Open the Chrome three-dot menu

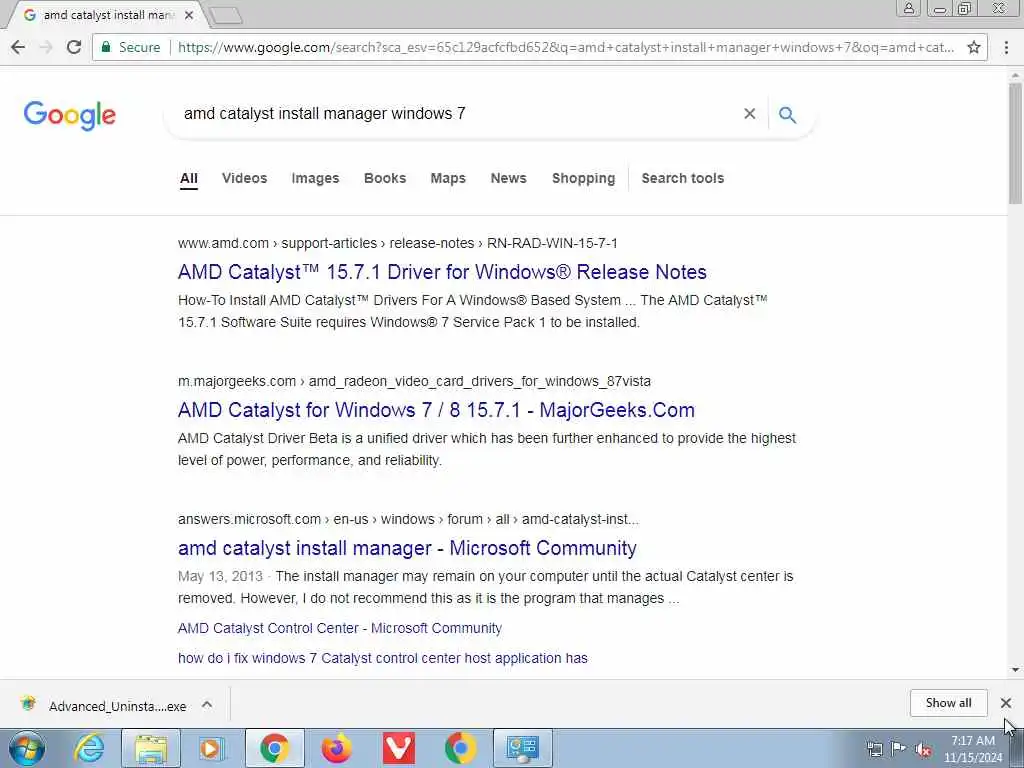[1006, 47]
